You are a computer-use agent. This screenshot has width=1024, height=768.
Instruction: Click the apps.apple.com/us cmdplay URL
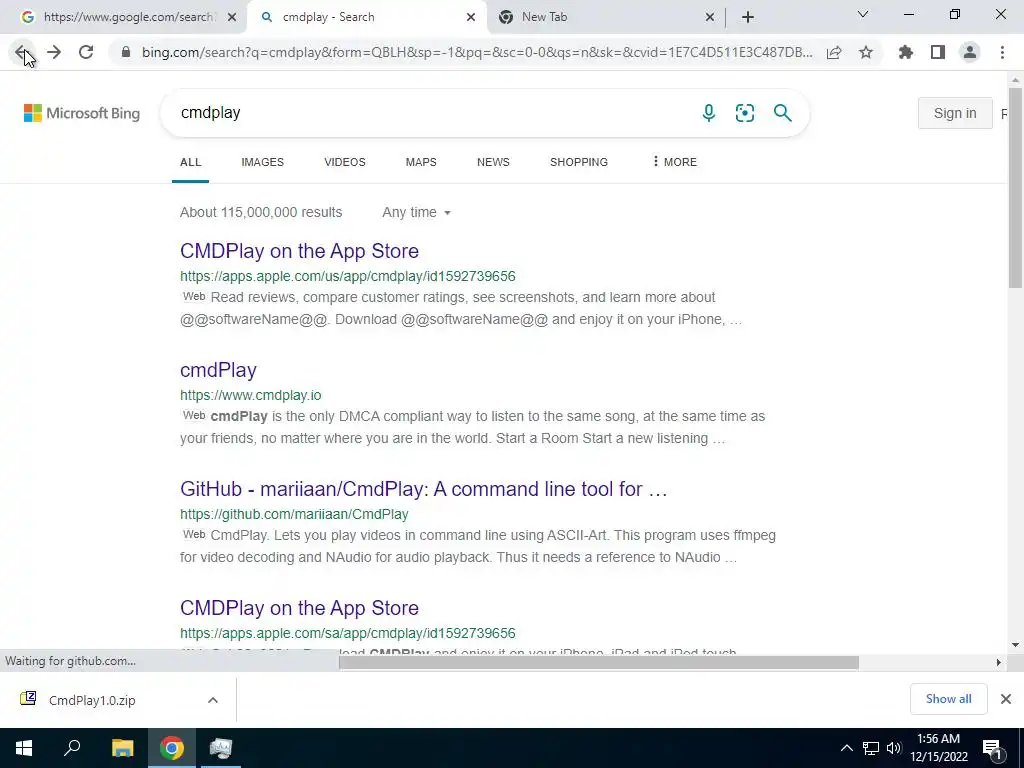coord(348,276)
